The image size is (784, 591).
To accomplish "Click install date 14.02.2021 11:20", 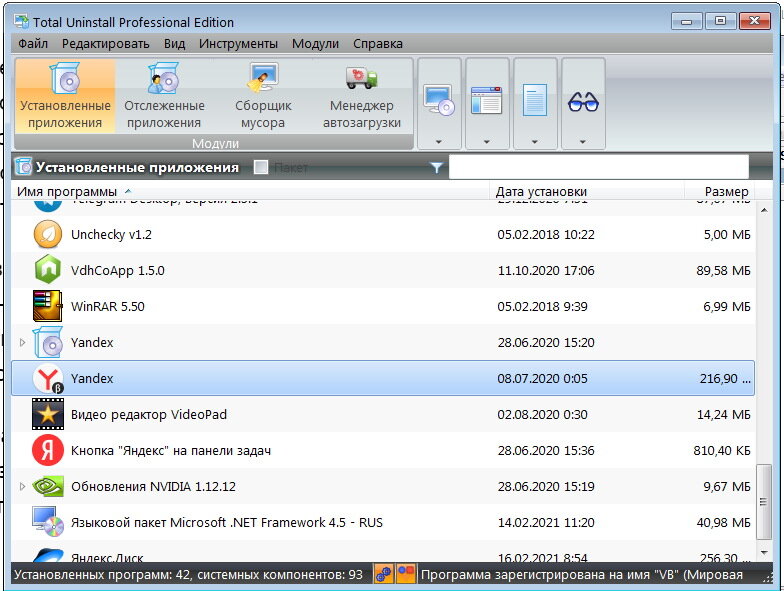I will tap(546, 522).
